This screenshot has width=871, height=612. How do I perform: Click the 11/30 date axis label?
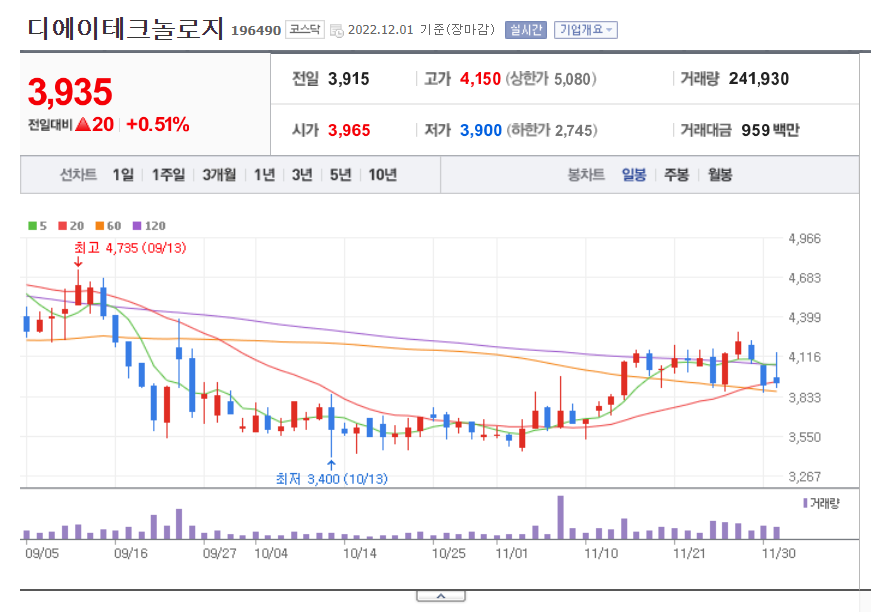(778, 553)
